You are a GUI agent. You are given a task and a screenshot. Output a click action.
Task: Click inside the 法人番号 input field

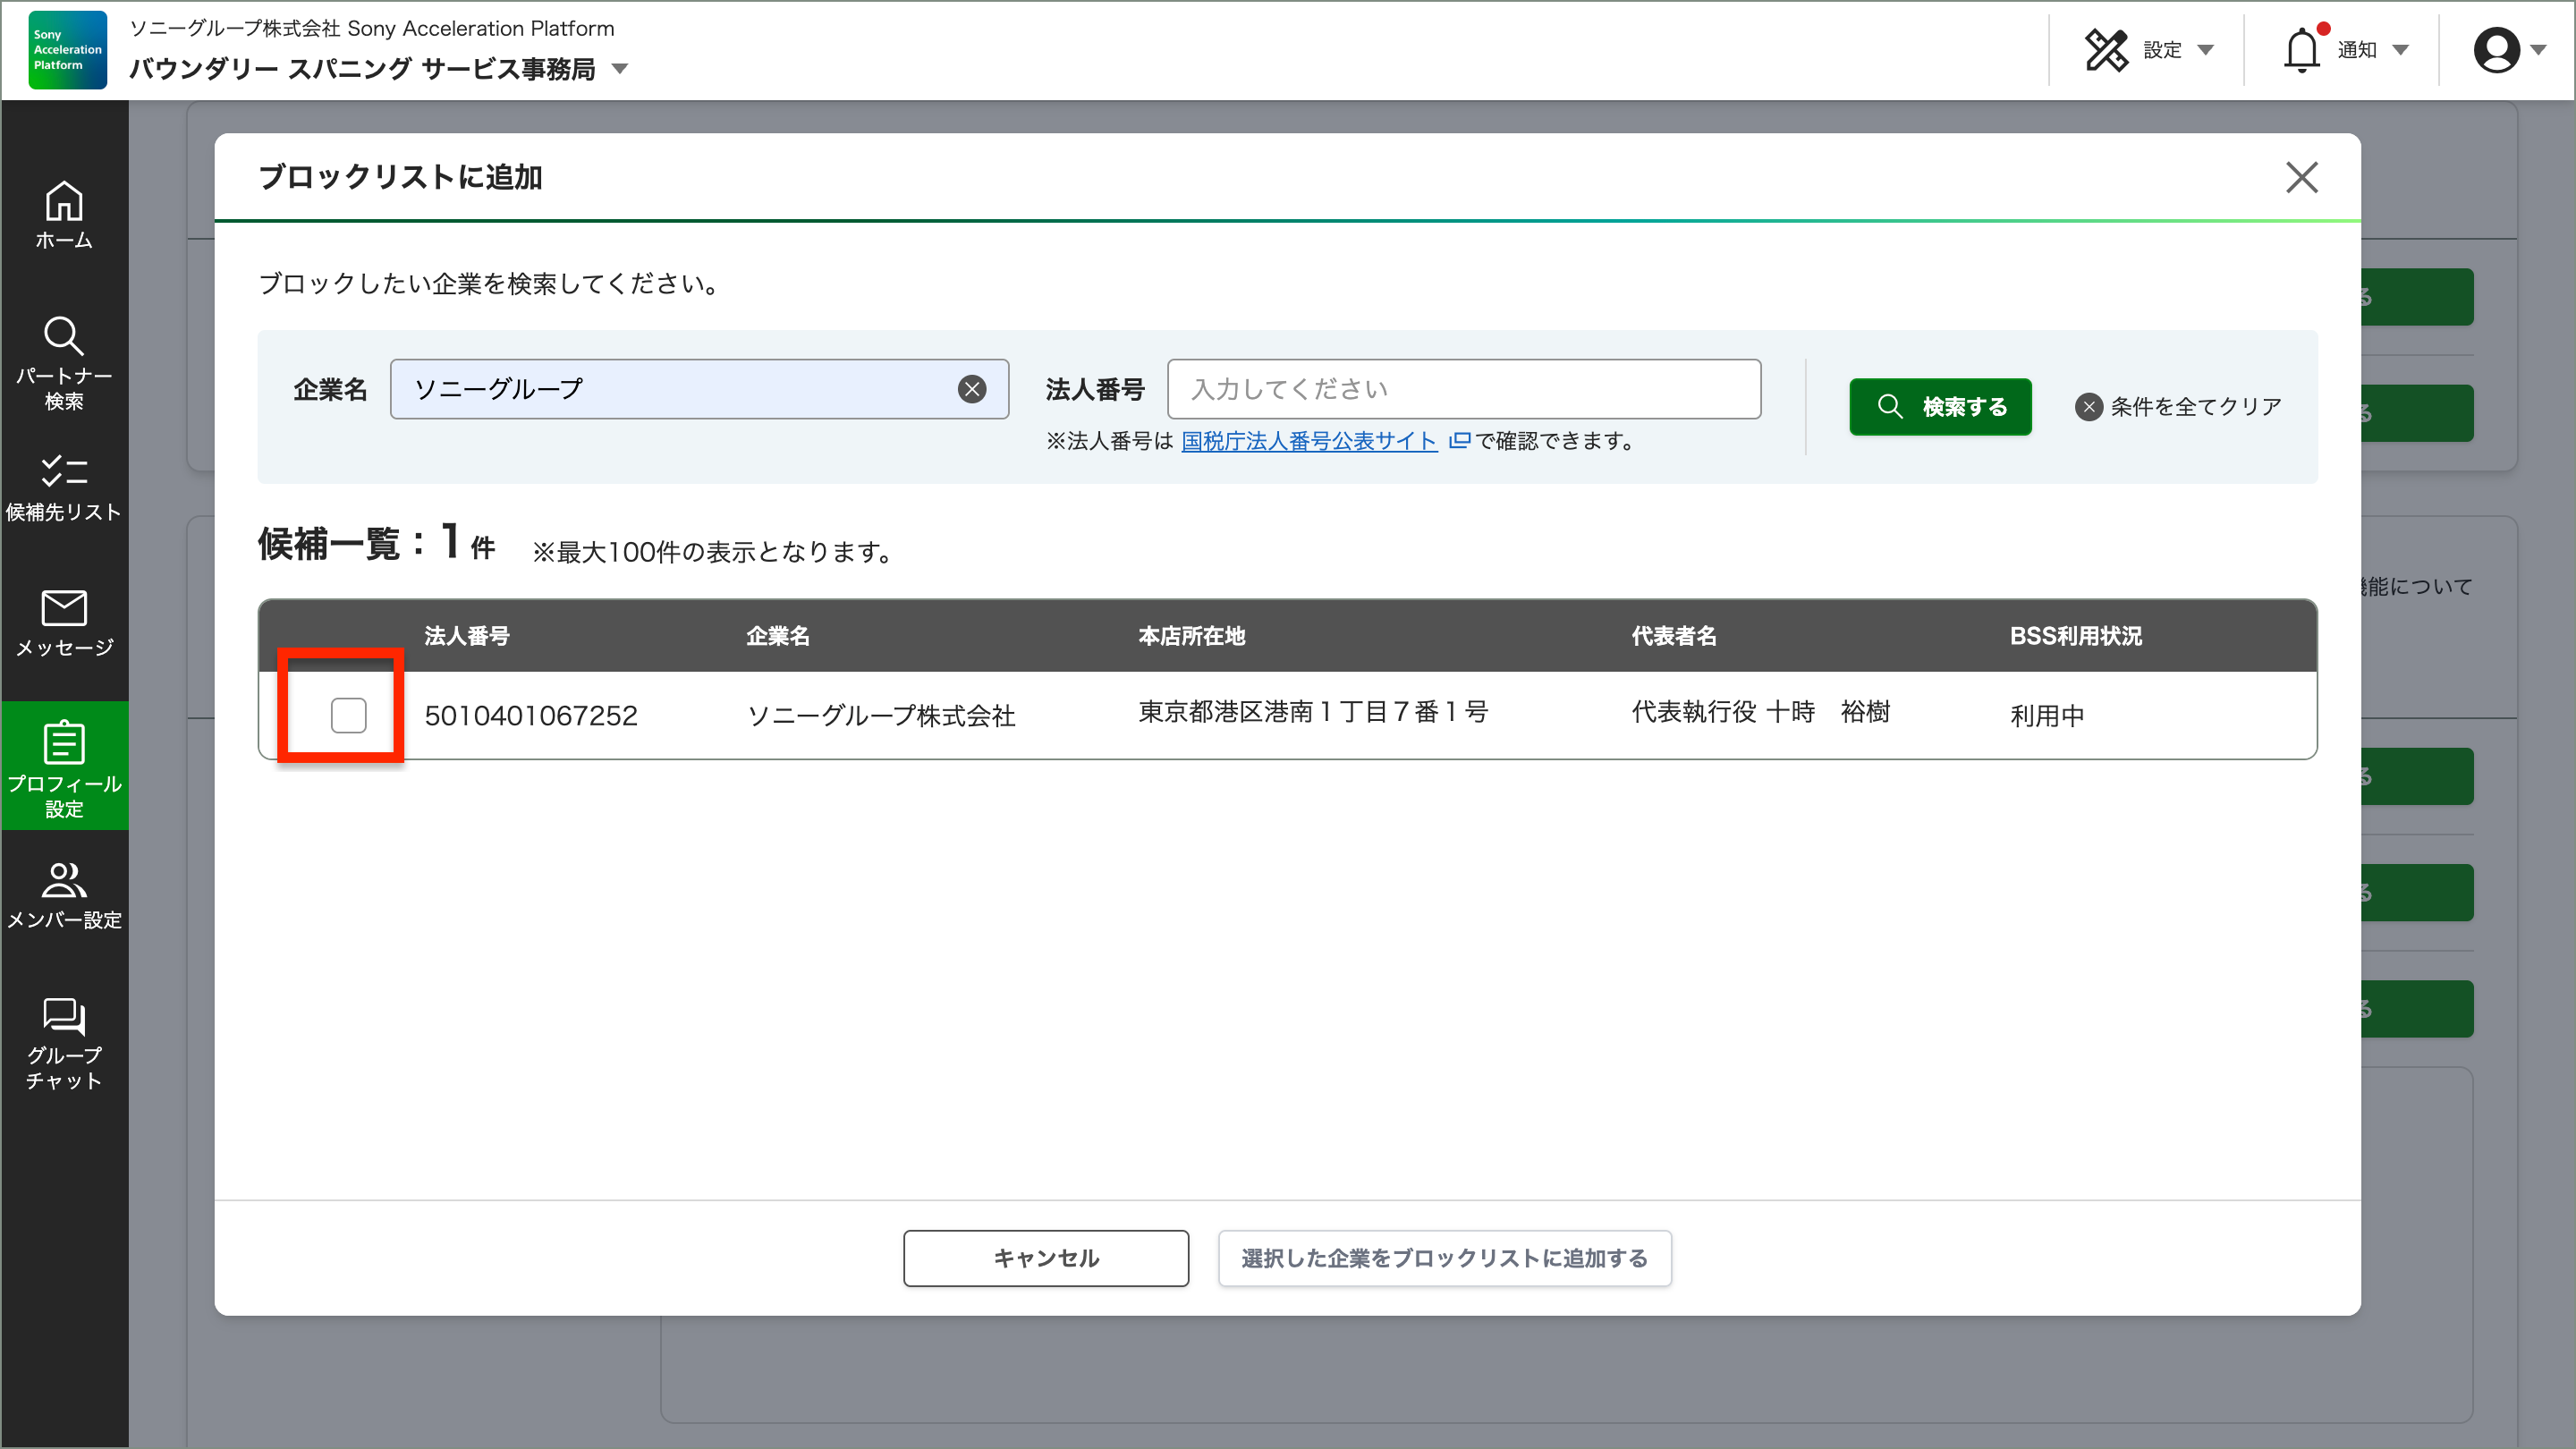[1463, 389]
